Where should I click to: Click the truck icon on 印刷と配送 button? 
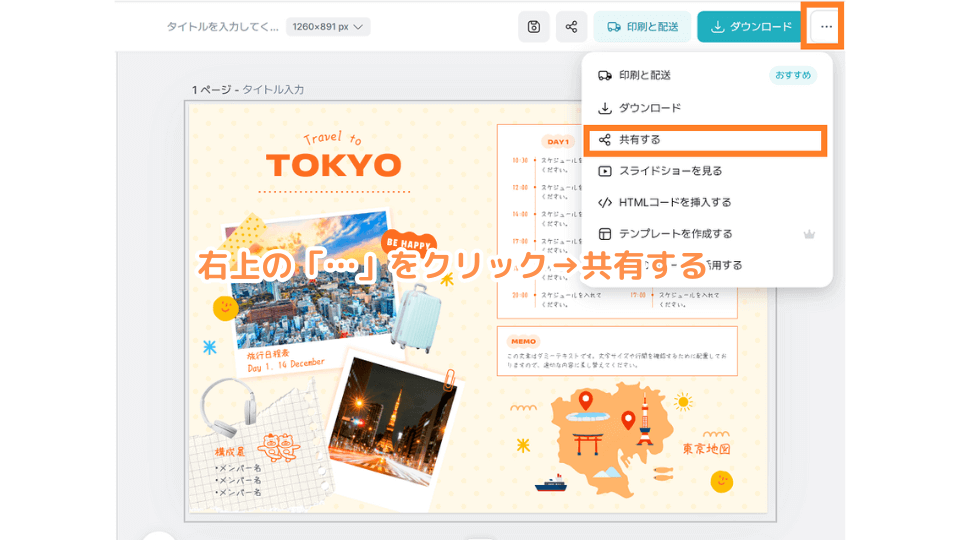click(614, 27)
